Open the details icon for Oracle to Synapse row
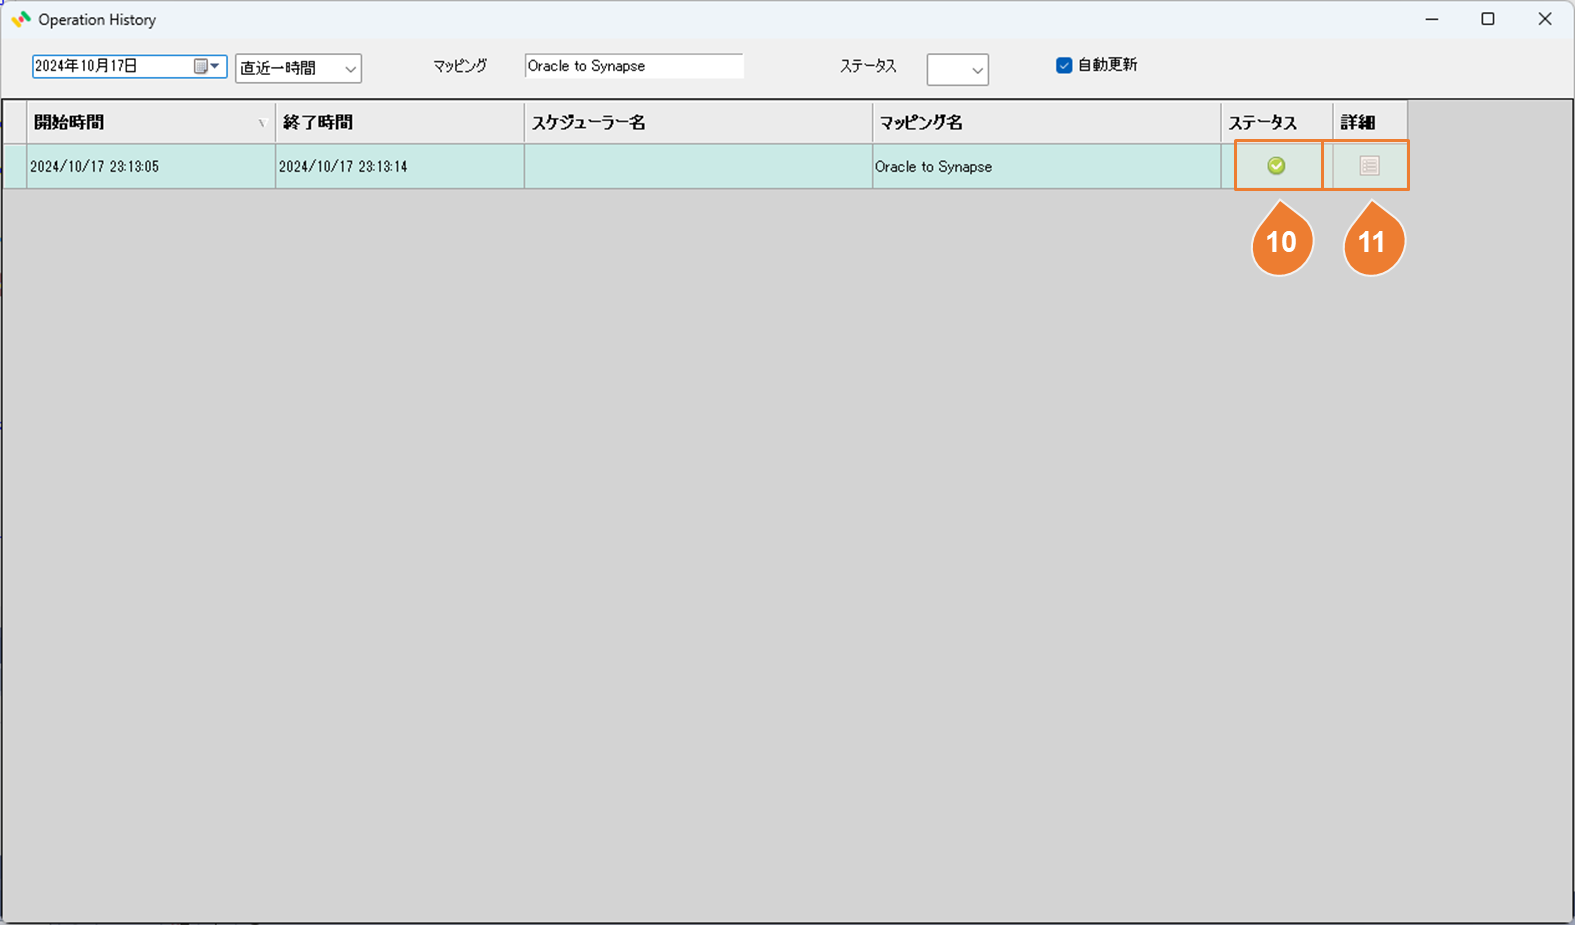1575x925 pixels. [1370, 166]
